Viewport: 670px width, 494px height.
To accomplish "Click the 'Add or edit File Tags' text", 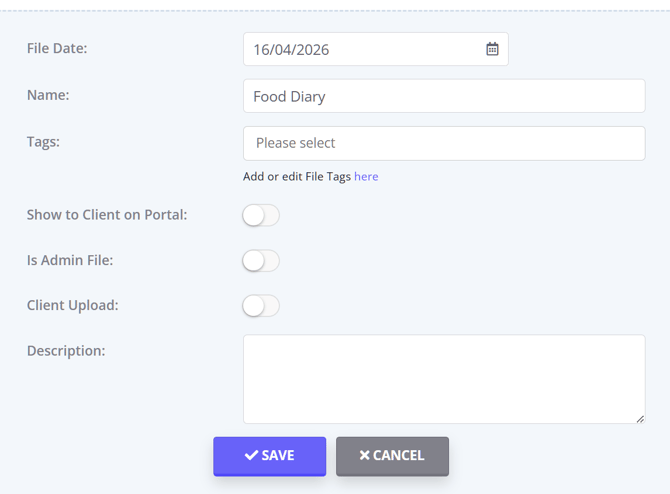I will (x=297, y=176).
